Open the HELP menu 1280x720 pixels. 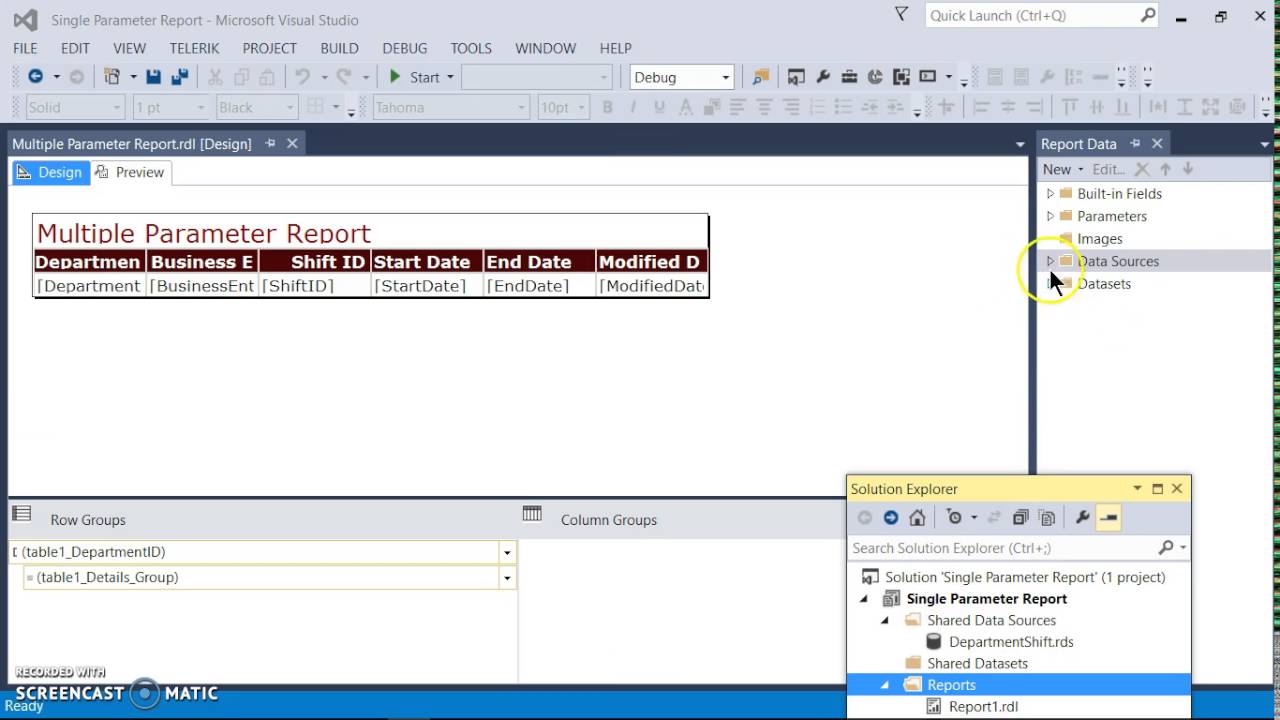(615, 48)
